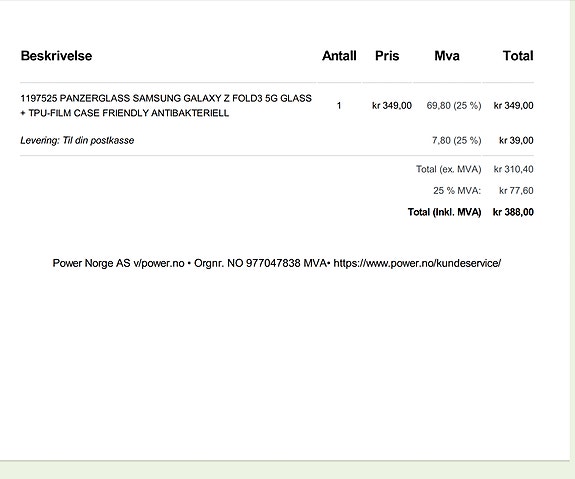Click the delivery VAT 7,80 (25 %)
The image size is (575, 479).
457,140
